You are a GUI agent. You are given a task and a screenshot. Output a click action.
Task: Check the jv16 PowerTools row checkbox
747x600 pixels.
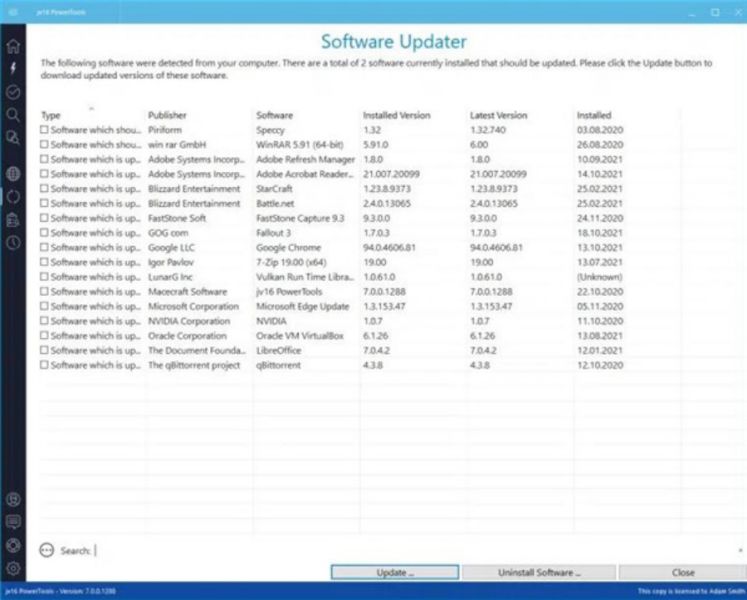(x=44, y=291)
